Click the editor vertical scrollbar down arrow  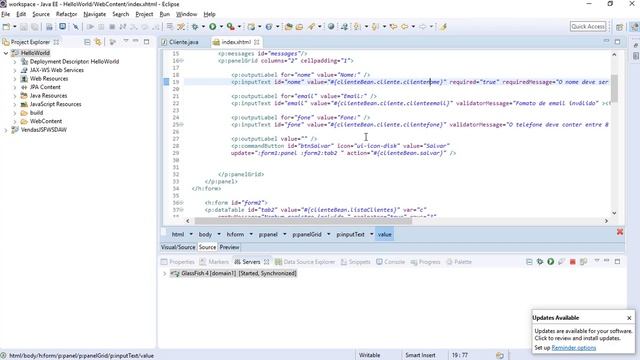614,213
